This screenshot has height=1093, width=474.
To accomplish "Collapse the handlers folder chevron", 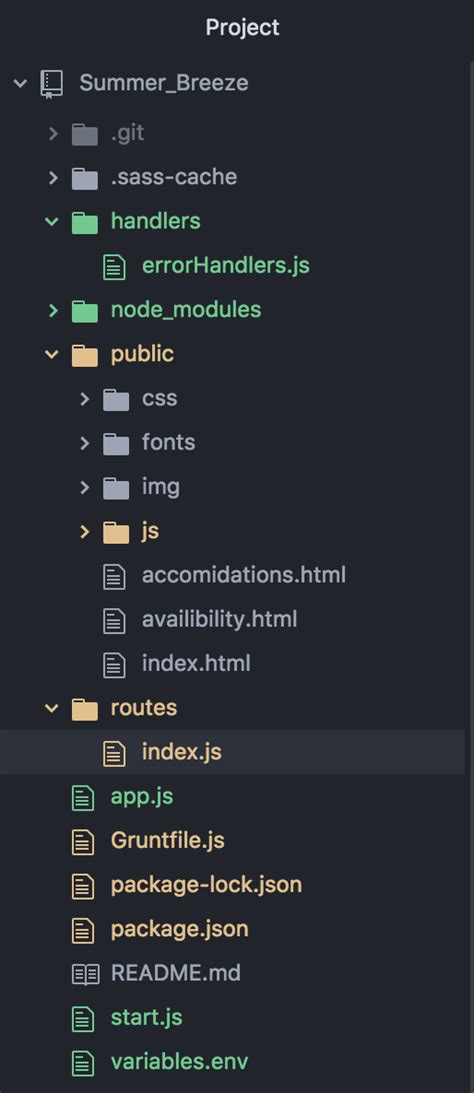I will tap(52, 222).
